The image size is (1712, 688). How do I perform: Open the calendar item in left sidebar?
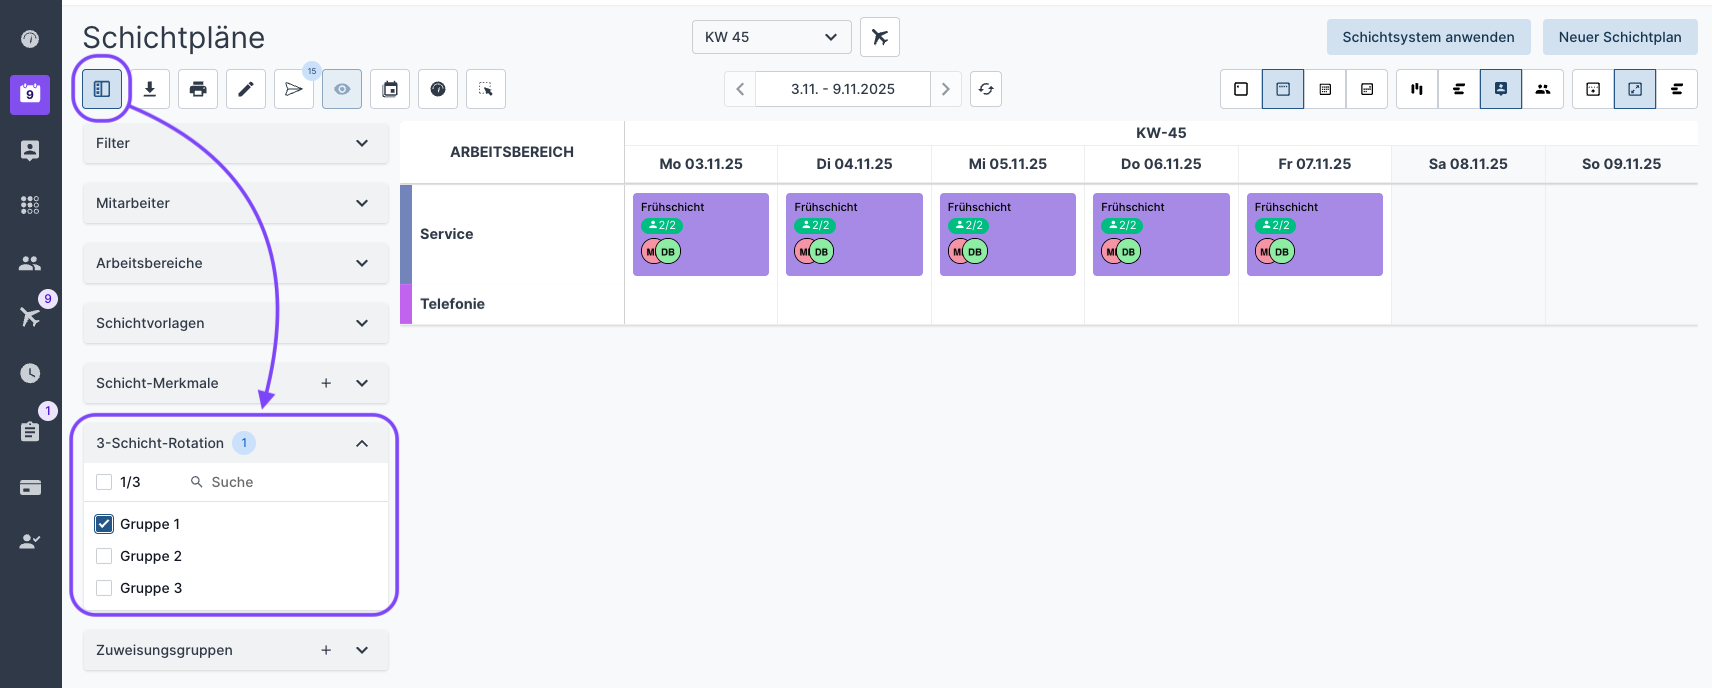[30, 94]
